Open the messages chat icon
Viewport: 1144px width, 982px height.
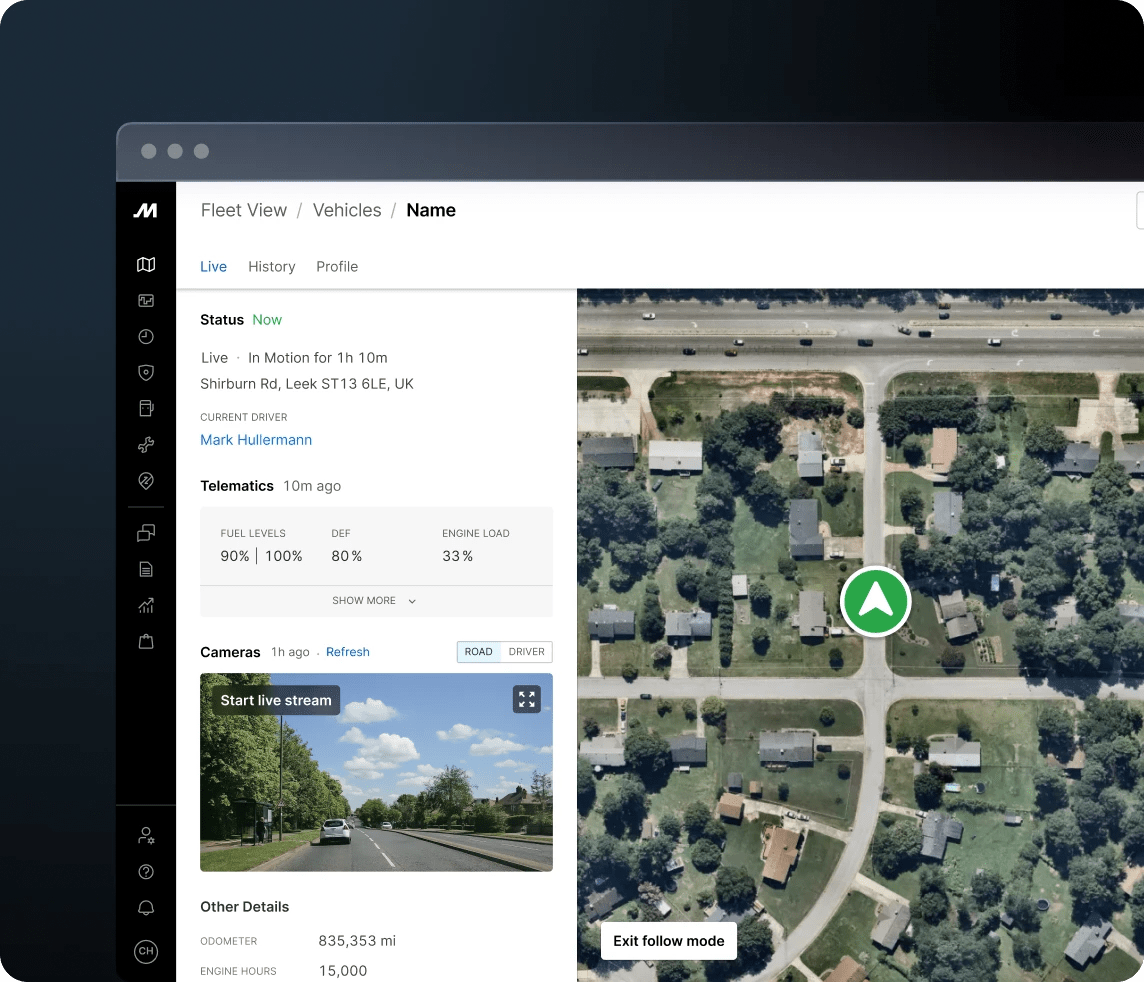click(x=146, y=532)
